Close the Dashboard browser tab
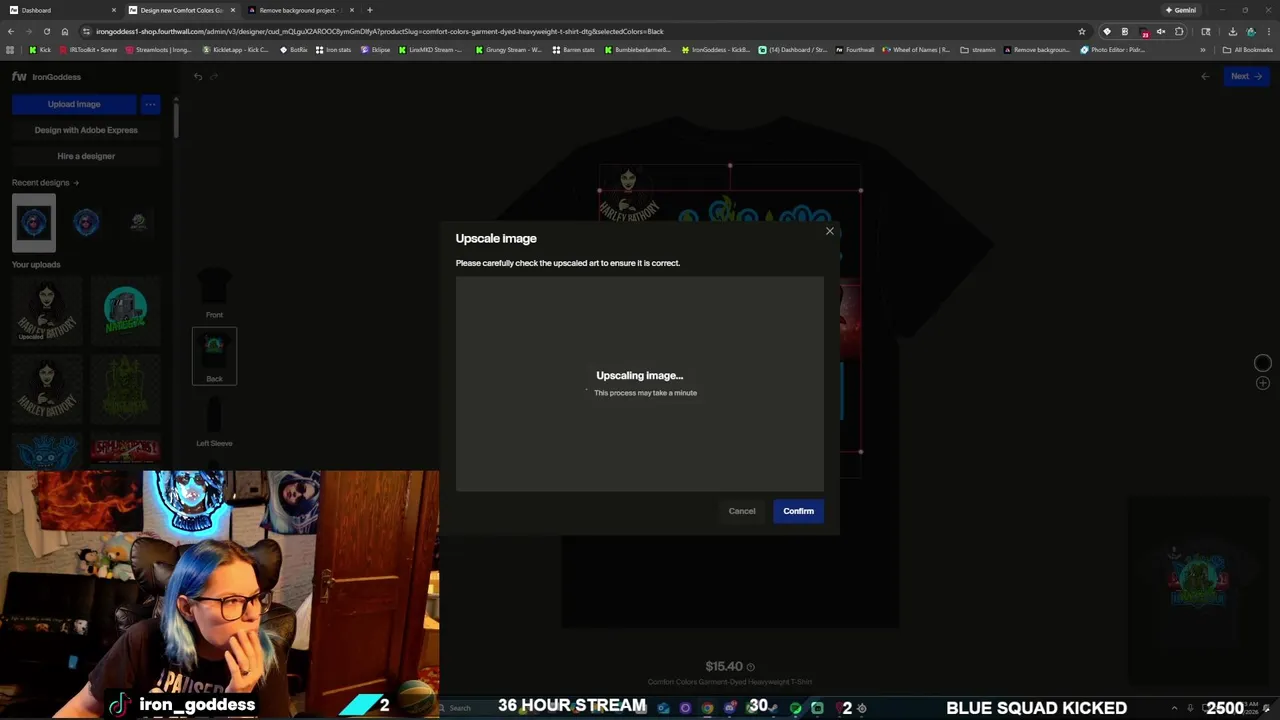This screenshot has height=720, width=1280. pos(114,10)
